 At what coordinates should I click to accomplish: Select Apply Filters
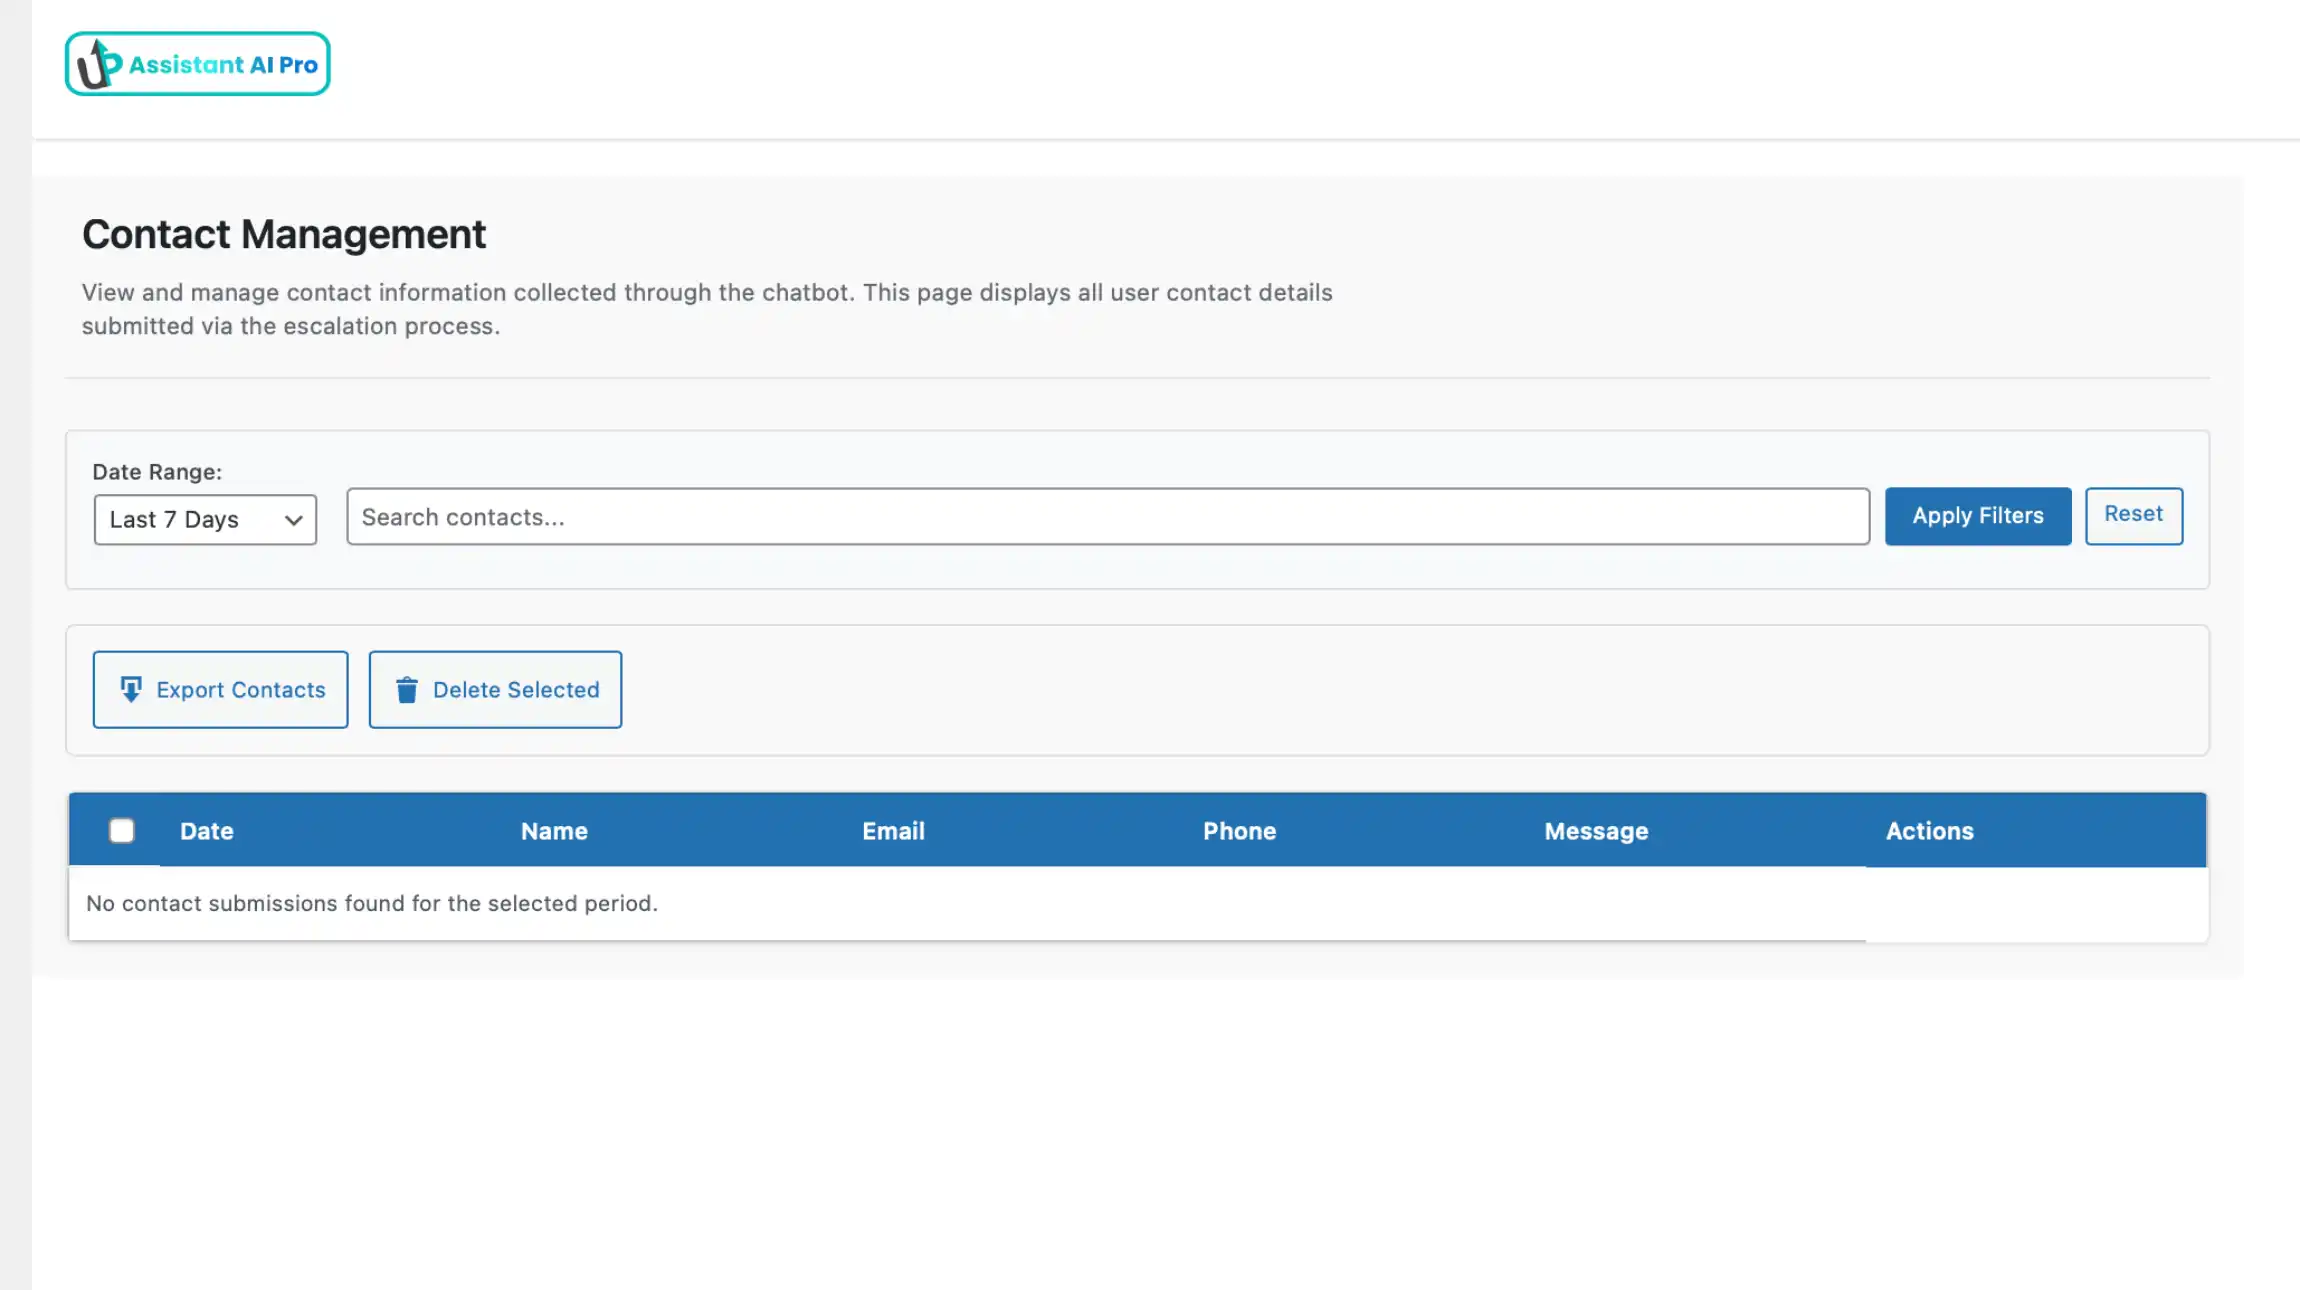pos(1977,516)
